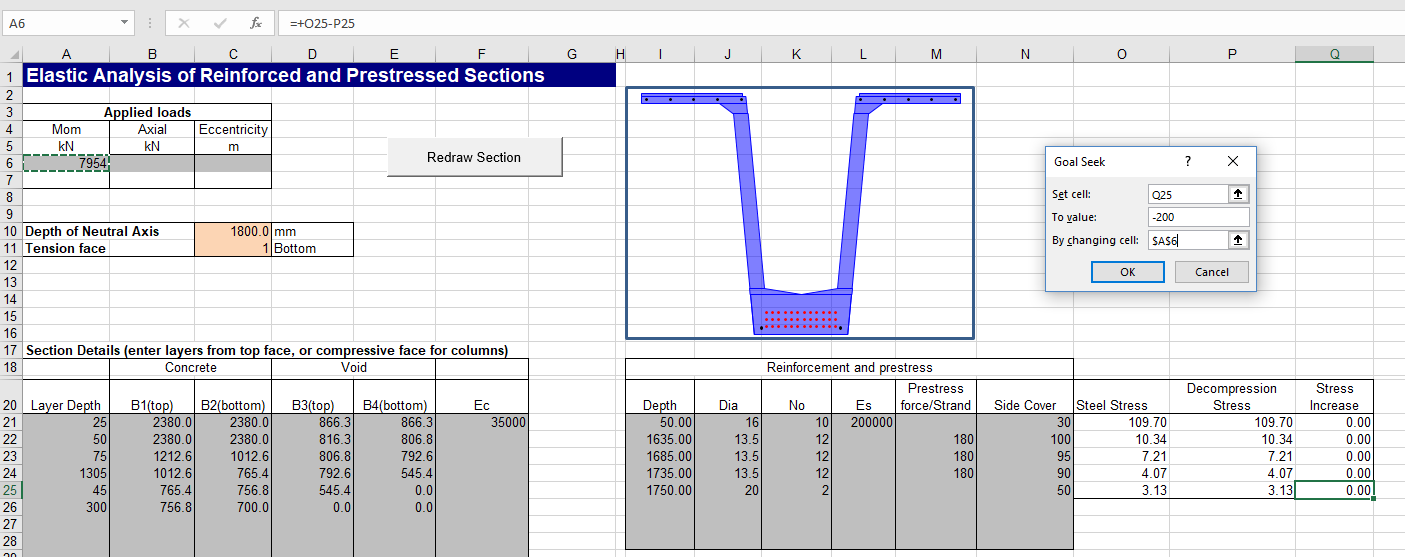Image resolution: width=1405 pixels, height=557 pixels.
Task: Click the Set cell range selector icon
Action: [1239, 195]
